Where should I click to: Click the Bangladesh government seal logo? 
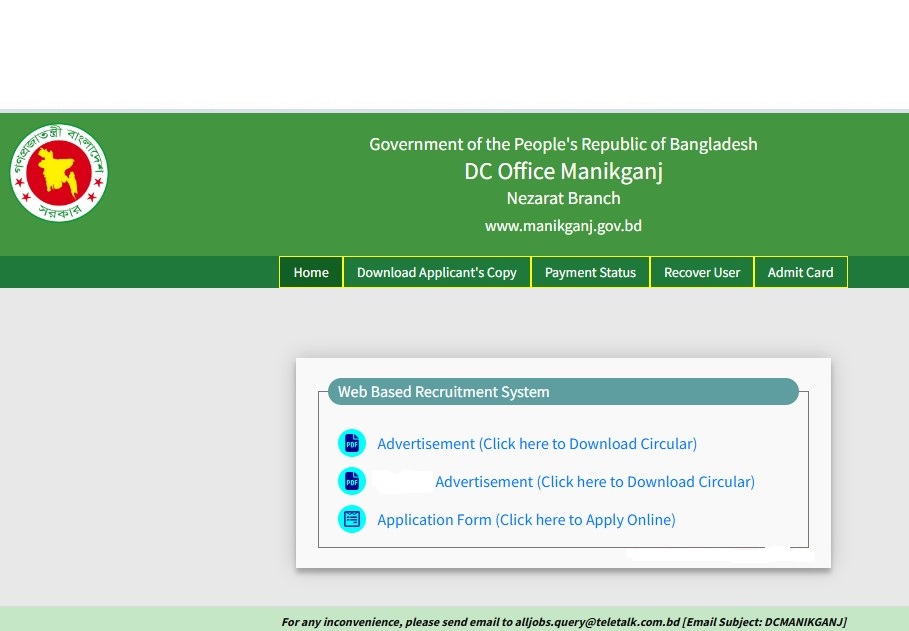click(x=59, y=173)
